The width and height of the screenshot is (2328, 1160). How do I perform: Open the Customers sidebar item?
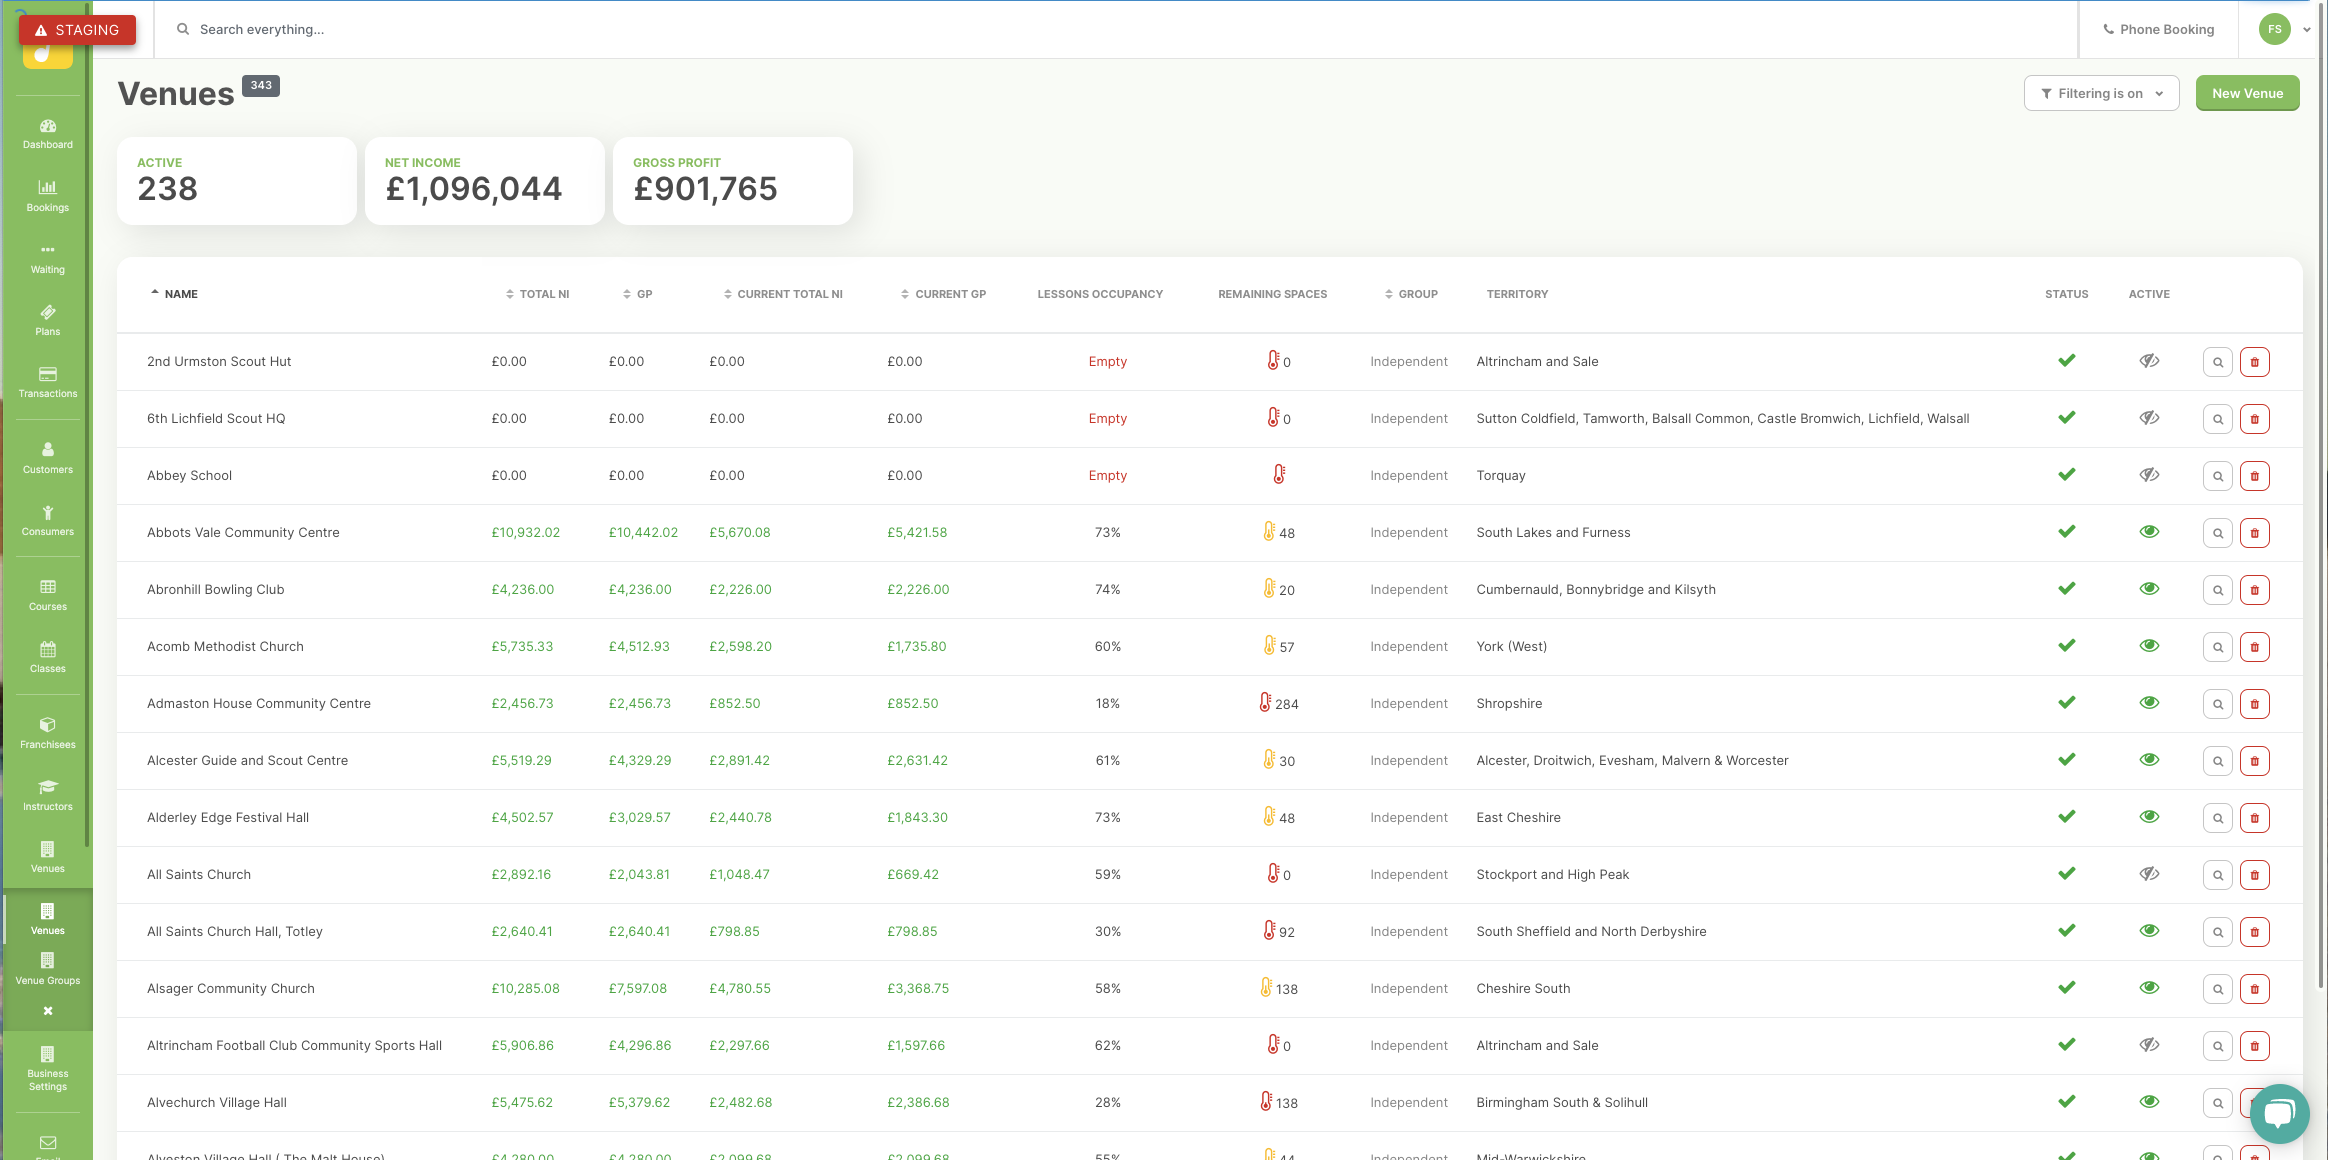click(x=48, y=458)
